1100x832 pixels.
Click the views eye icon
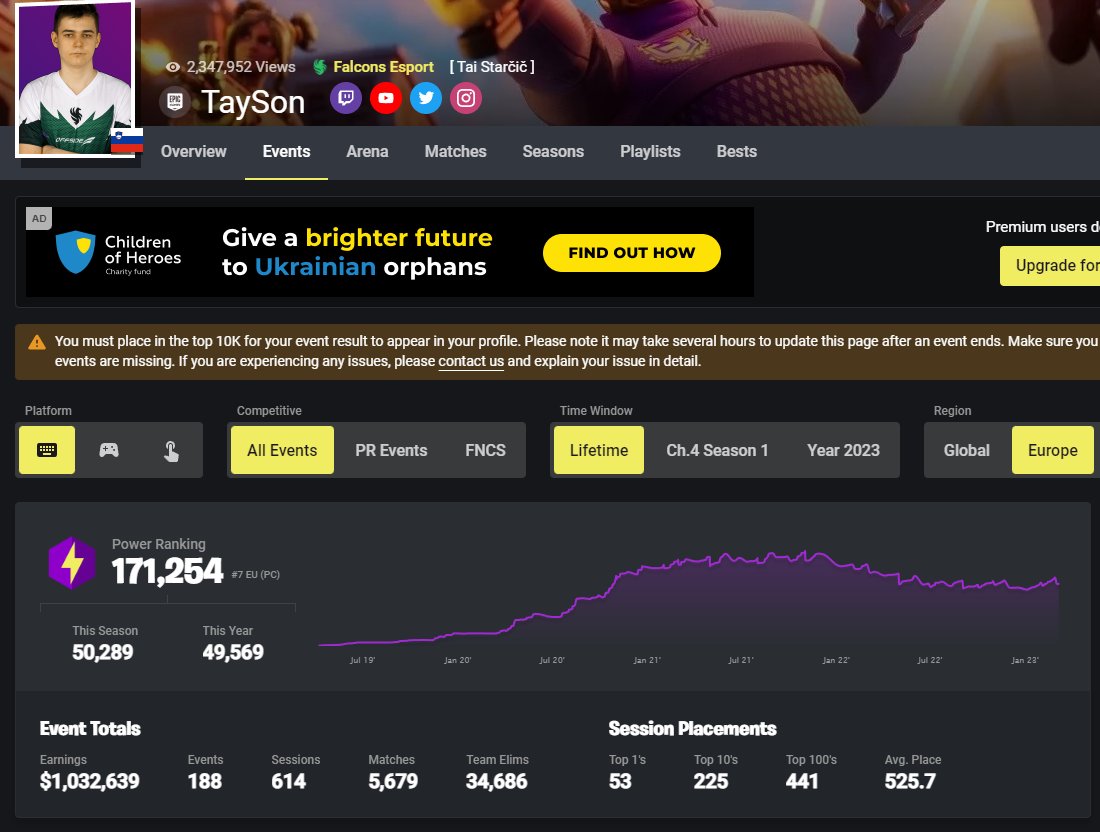click(173, 67)
